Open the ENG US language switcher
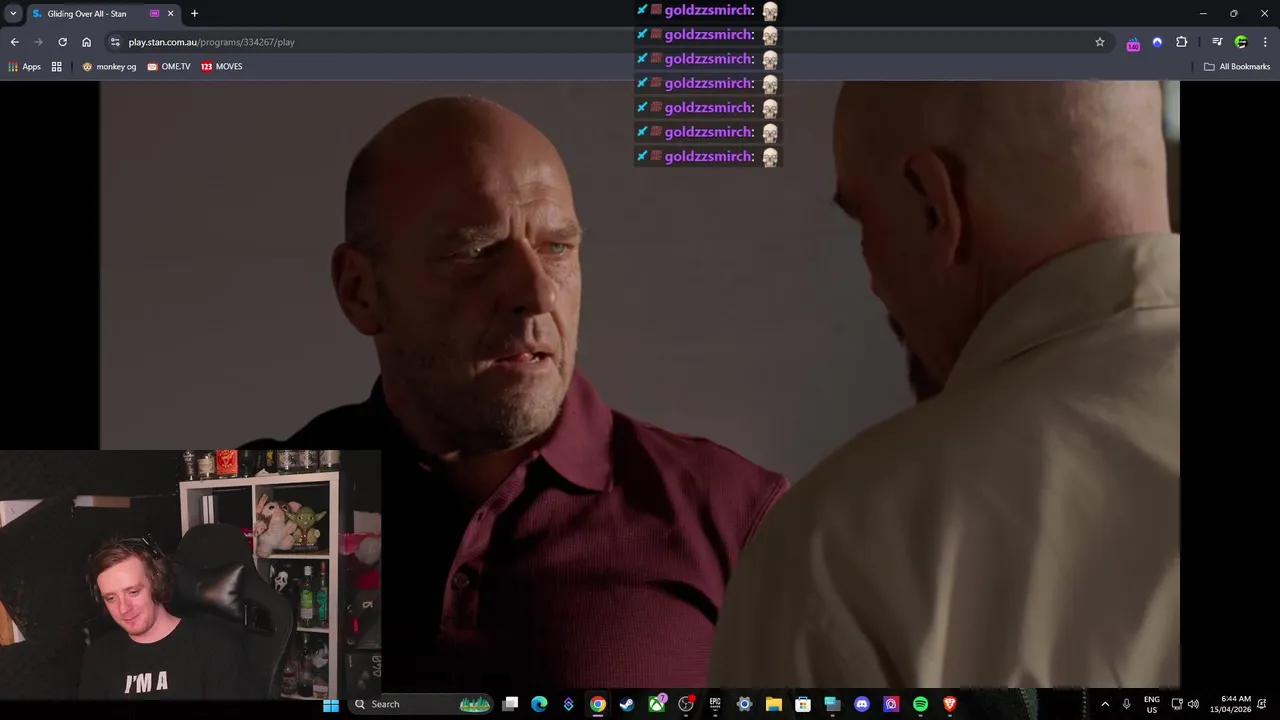 (1152, 704)
